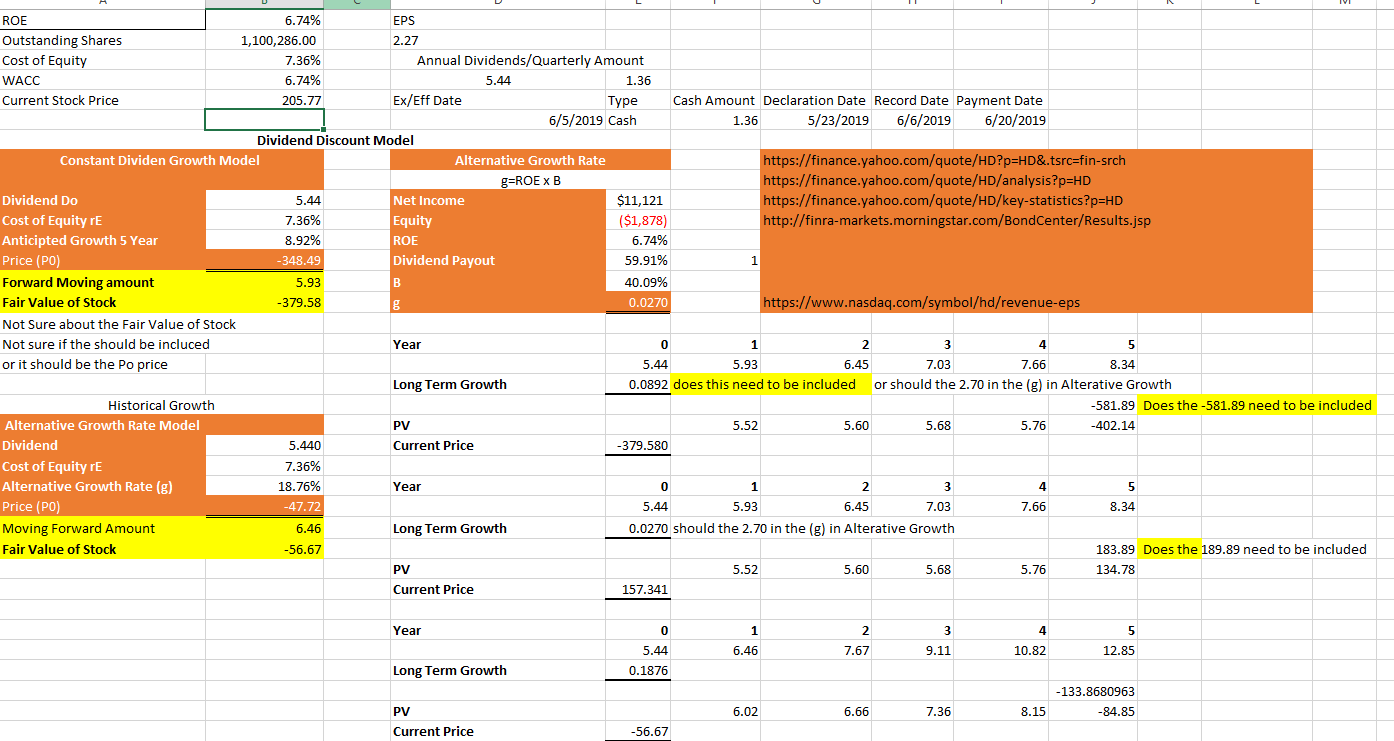Screen dimensions: 1394x741
Task: Select the yellow Fair Value of Stock cell
Action: coord(265,302)
